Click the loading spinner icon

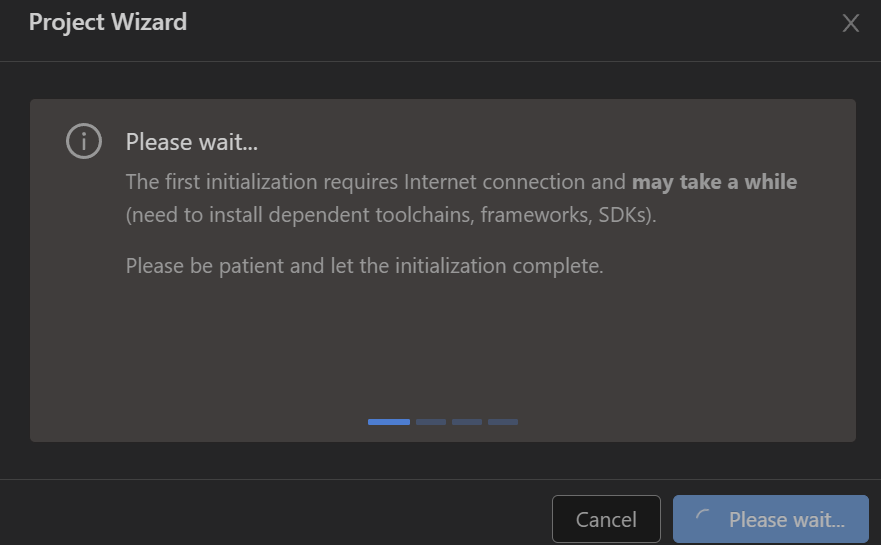coord(704,519)
